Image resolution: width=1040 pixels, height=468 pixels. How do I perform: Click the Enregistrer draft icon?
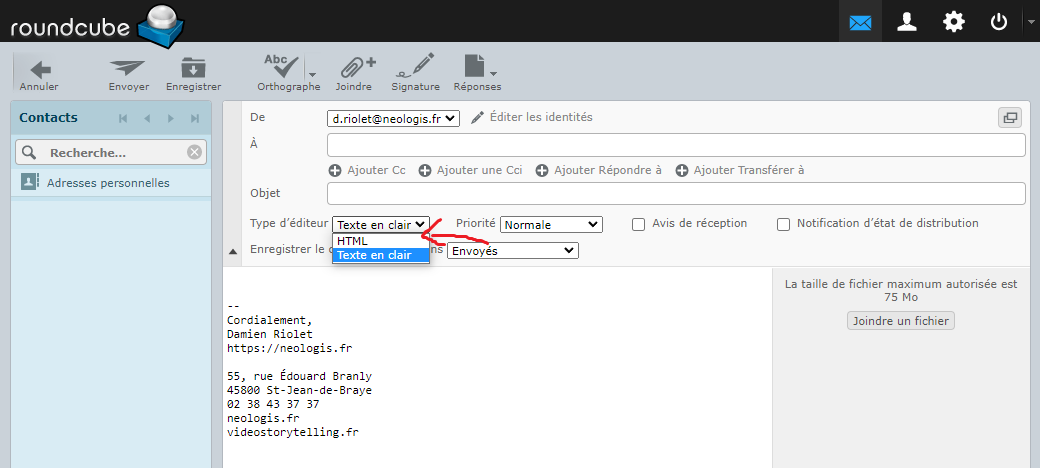point(193,69)
